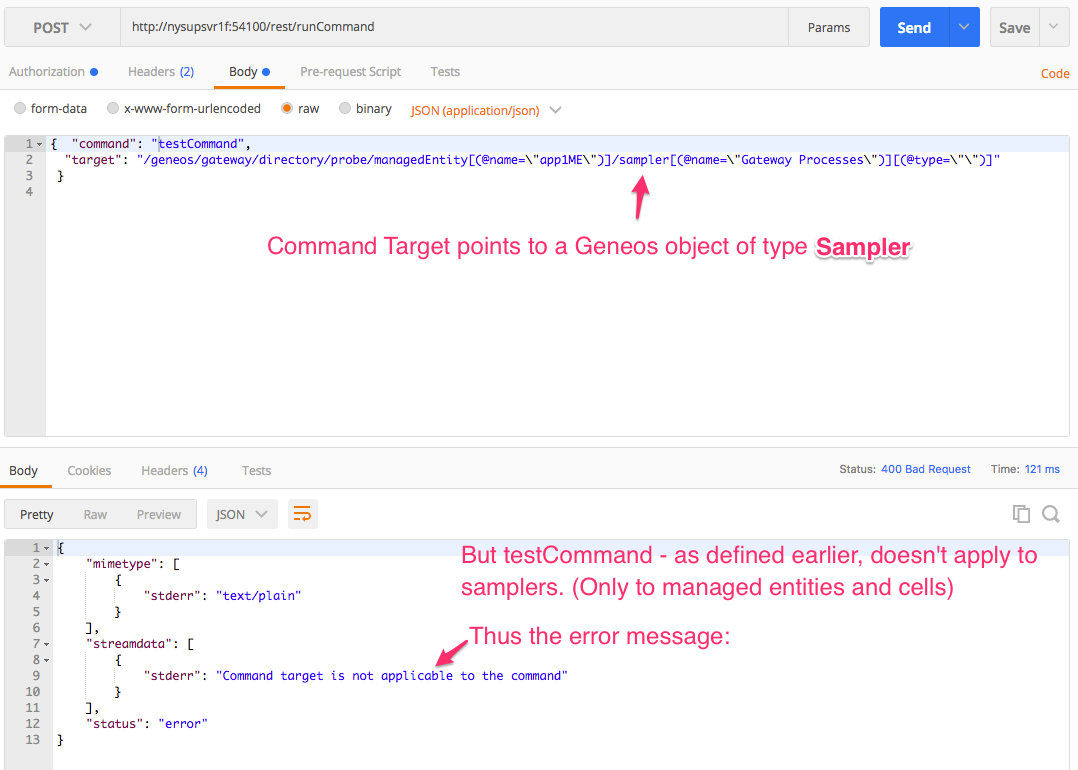Toggle the response line wrap icon

point(302,514)
